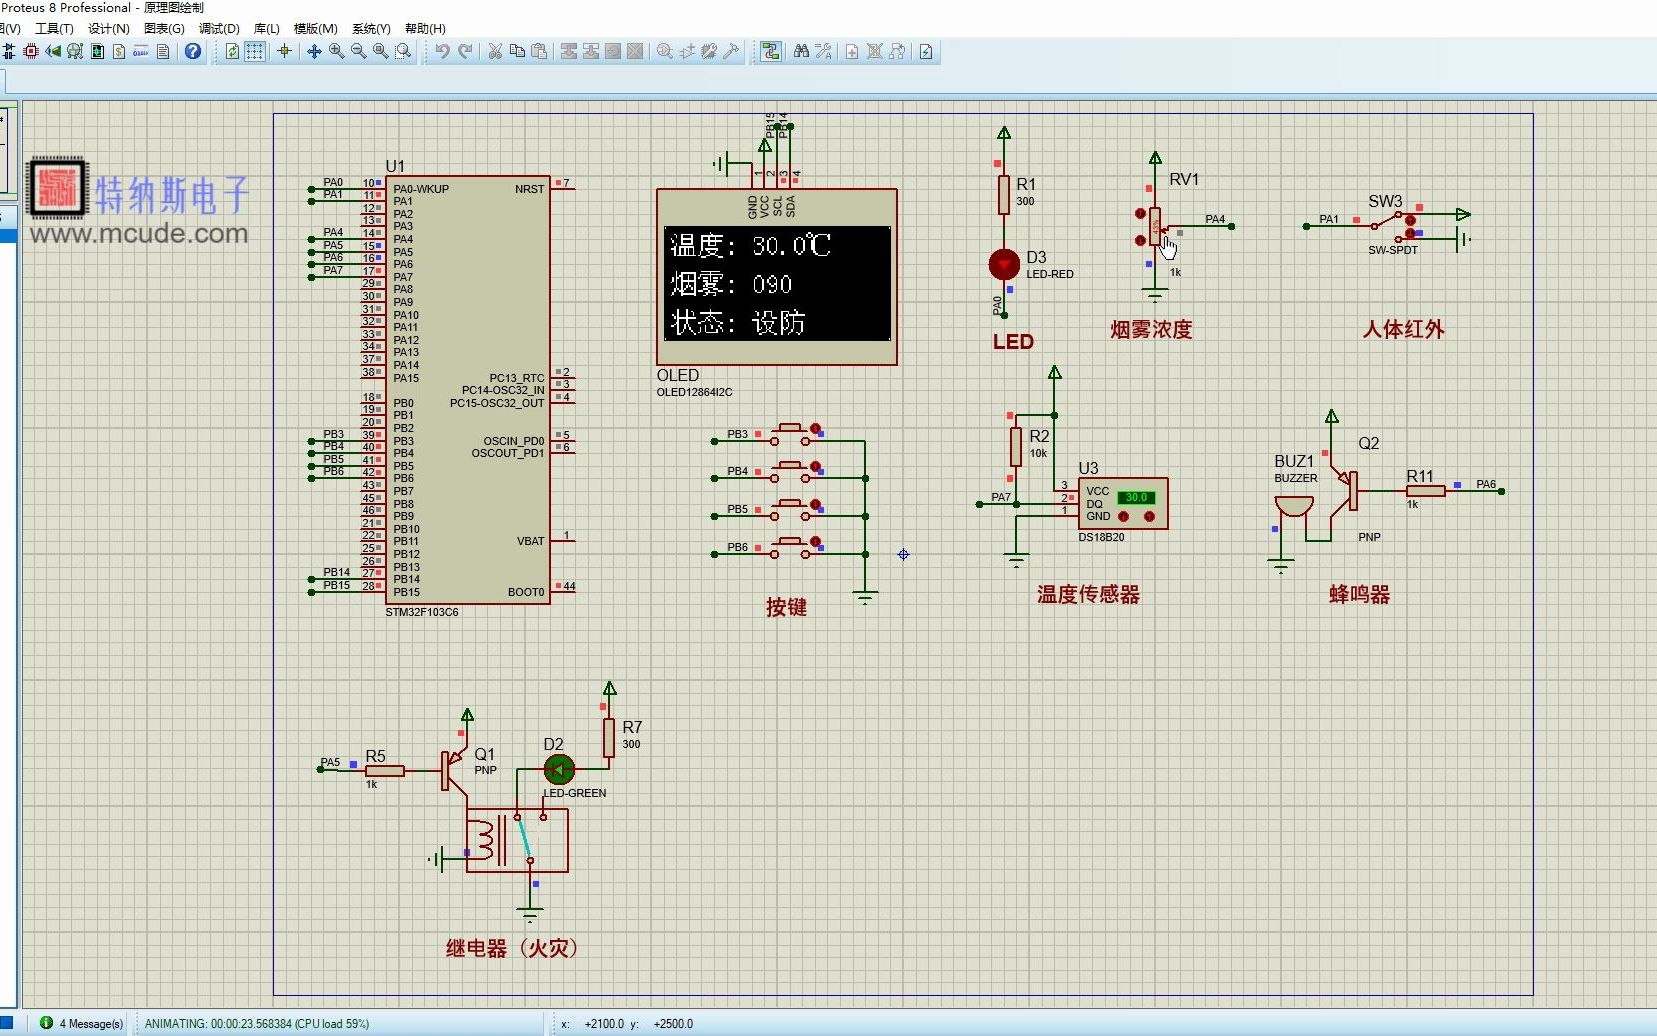Click the blue Help question mark icon
The height and width of the screenshot is (1036, 1657).
[x=193, y=51]
